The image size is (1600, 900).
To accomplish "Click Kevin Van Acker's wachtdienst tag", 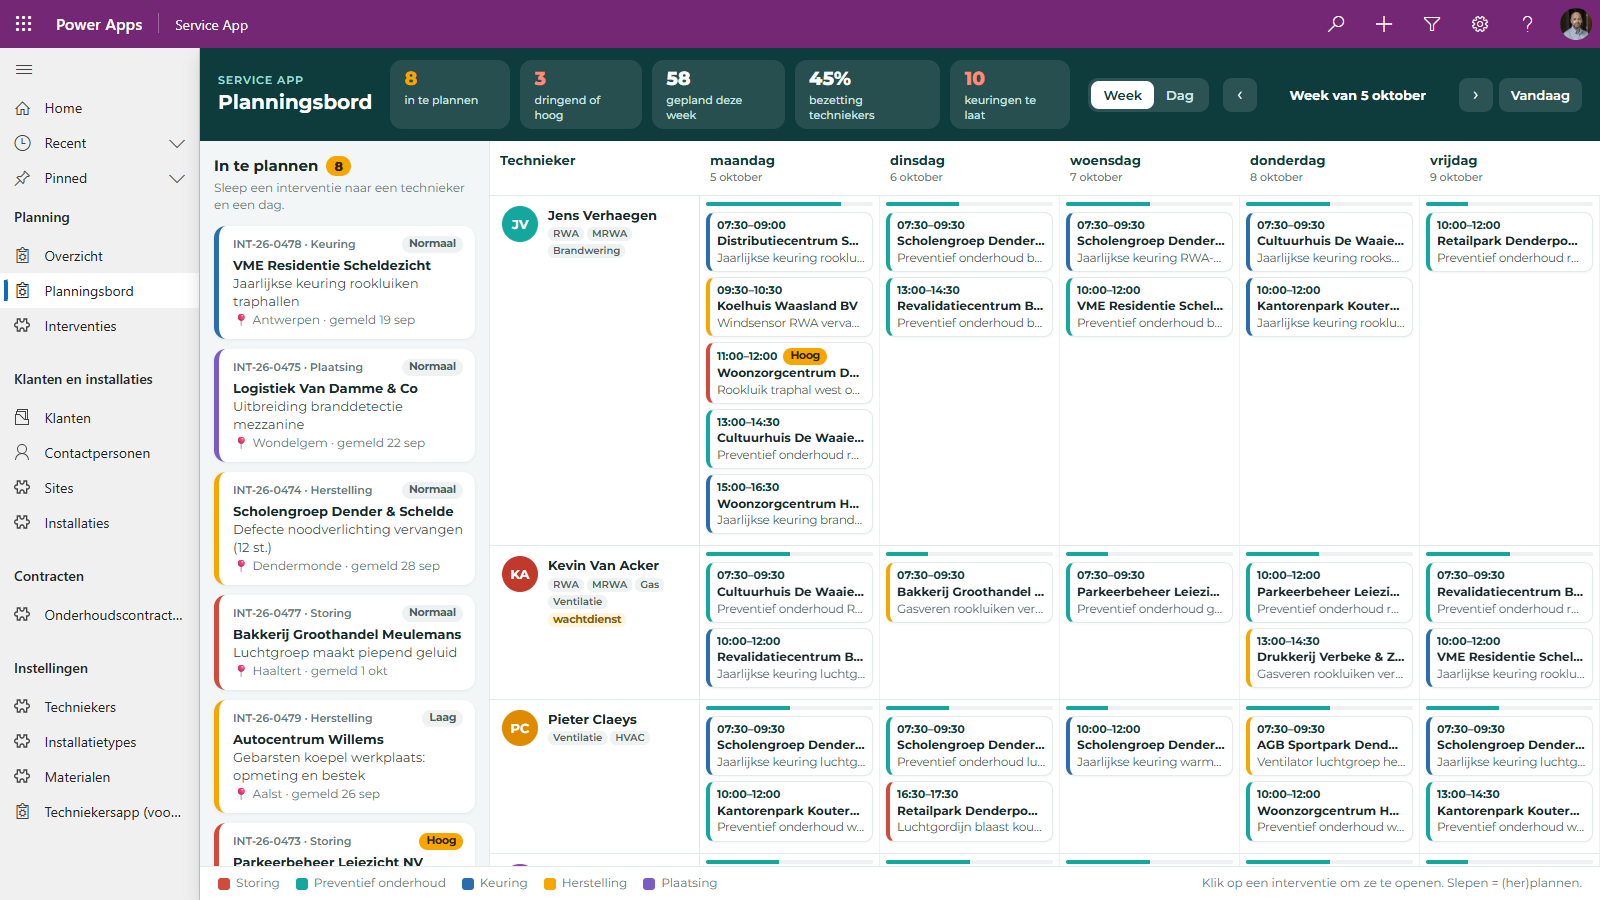I will tap(587, 619).
